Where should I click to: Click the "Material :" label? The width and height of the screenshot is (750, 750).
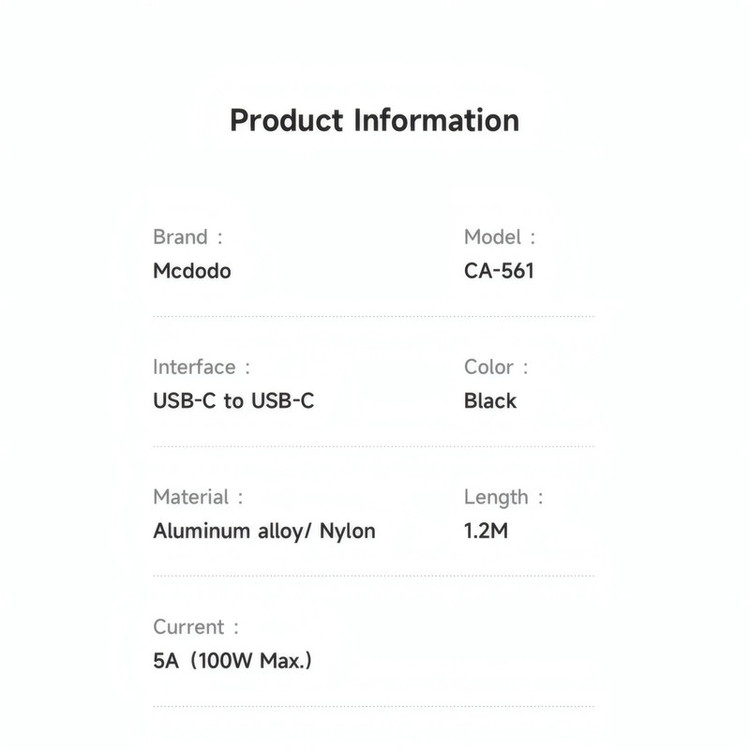point(198,497)
